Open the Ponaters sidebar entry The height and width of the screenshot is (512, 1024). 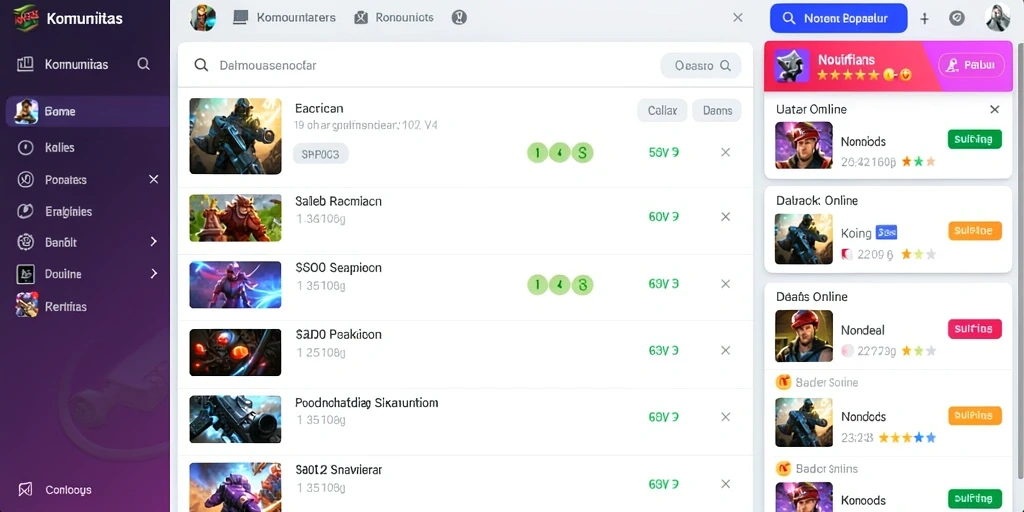pyautogui.click(x=65, y=180)
